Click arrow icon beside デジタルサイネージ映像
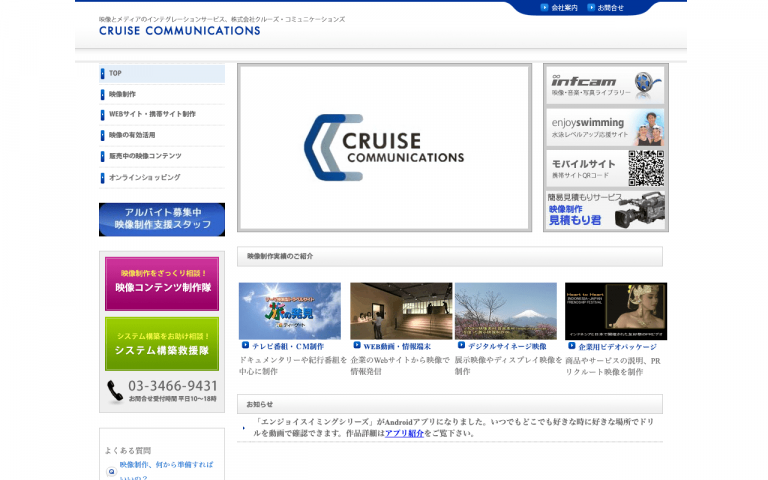The width and height of the screenshot is (768, 480). [461, 345]
